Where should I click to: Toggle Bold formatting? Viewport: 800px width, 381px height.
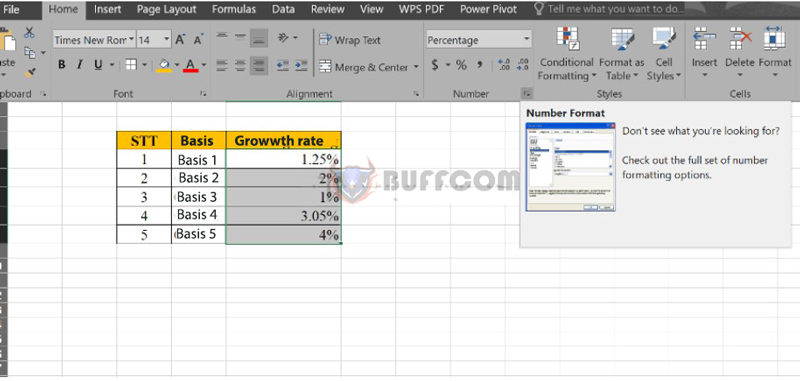[62, 65]
